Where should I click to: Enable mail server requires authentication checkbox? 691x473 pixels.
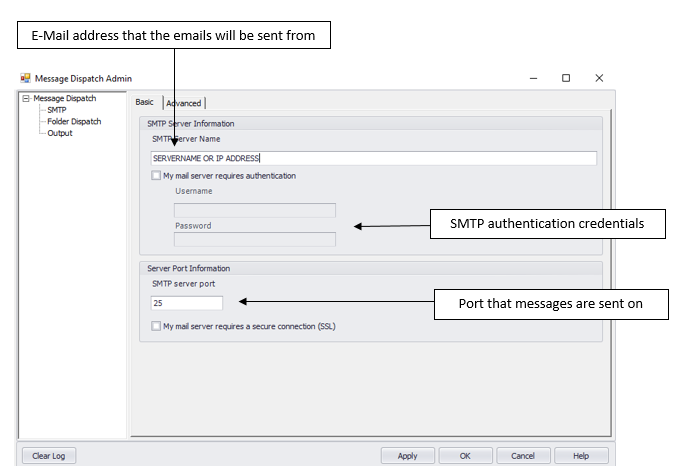tap(156, 175)
